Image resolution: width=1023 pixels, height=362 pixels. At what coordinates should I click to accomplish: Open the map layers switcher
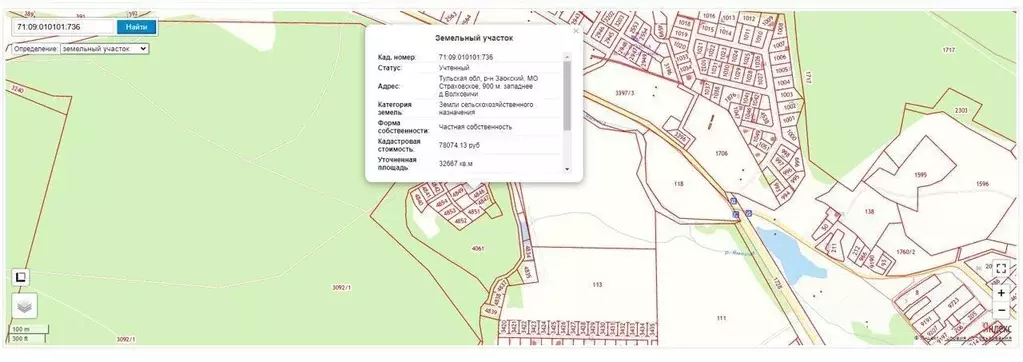25,306
